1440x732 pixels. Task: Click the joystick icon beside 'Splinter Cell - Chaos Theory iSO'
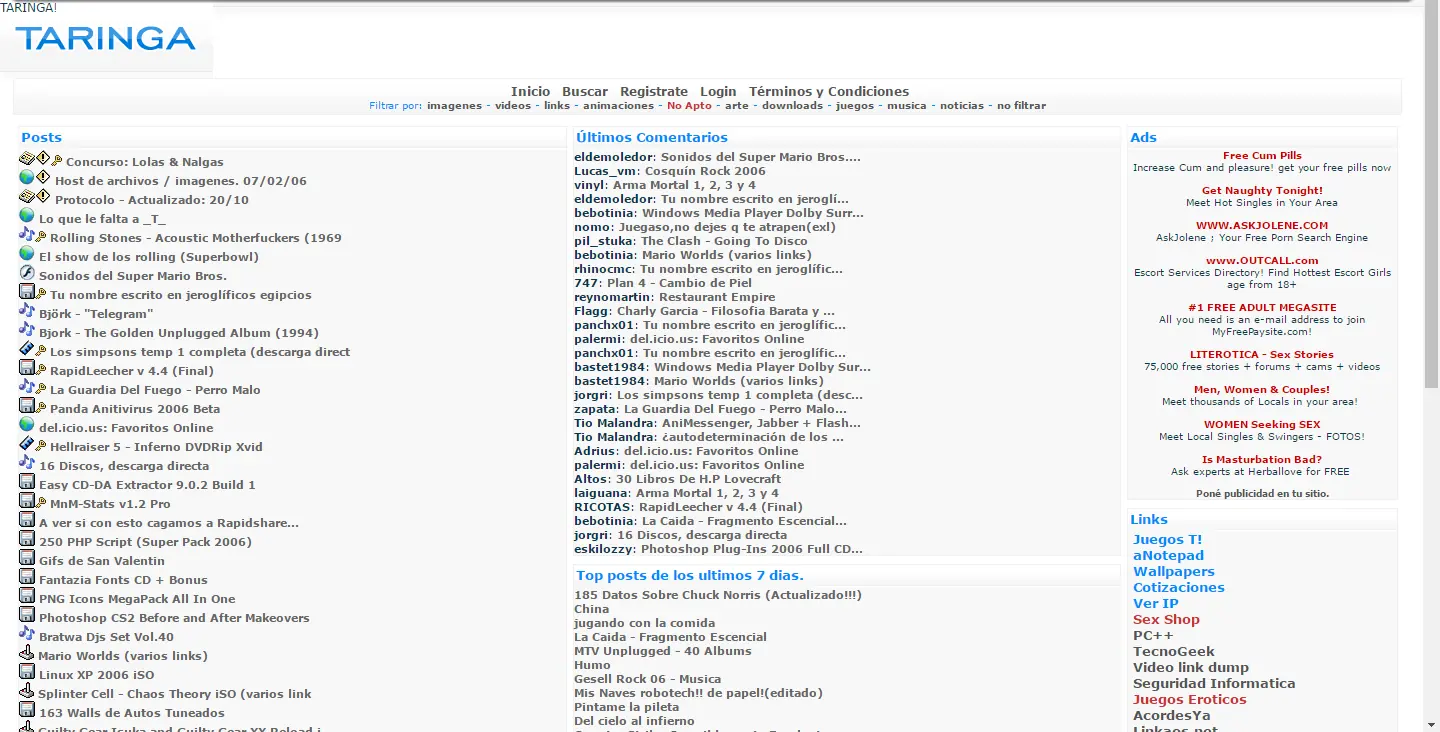coord(27,691)
